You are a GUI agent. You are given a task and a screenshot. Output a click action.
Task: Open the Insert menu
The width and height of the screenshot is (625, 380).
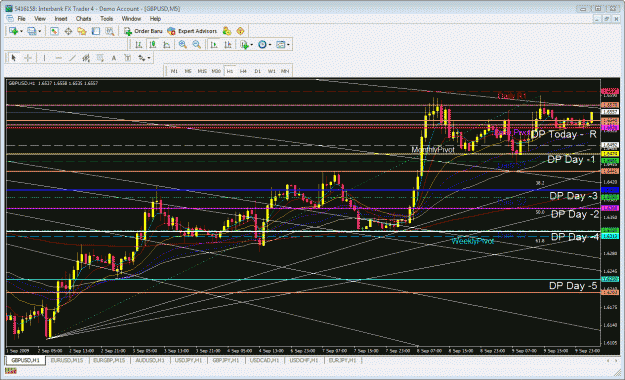pyautogui.click(x=61, y=19)
